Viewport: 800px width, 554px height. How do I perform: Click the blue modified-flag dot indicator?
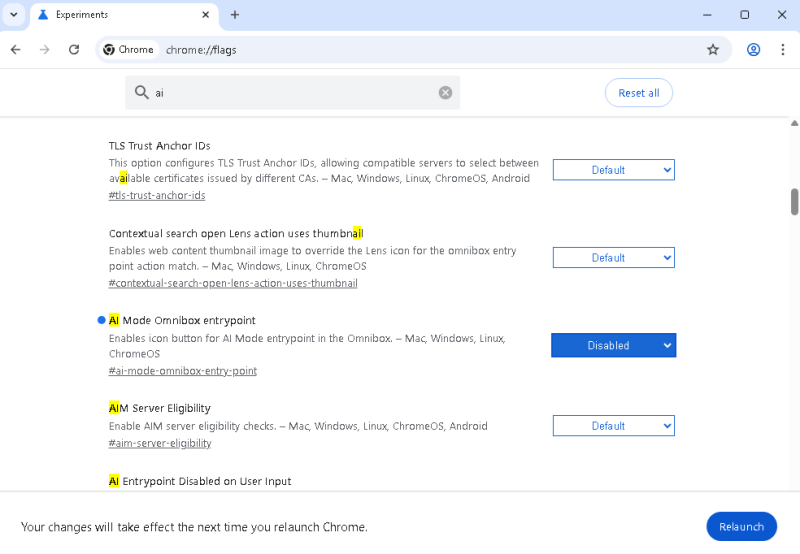pos(101,320)
